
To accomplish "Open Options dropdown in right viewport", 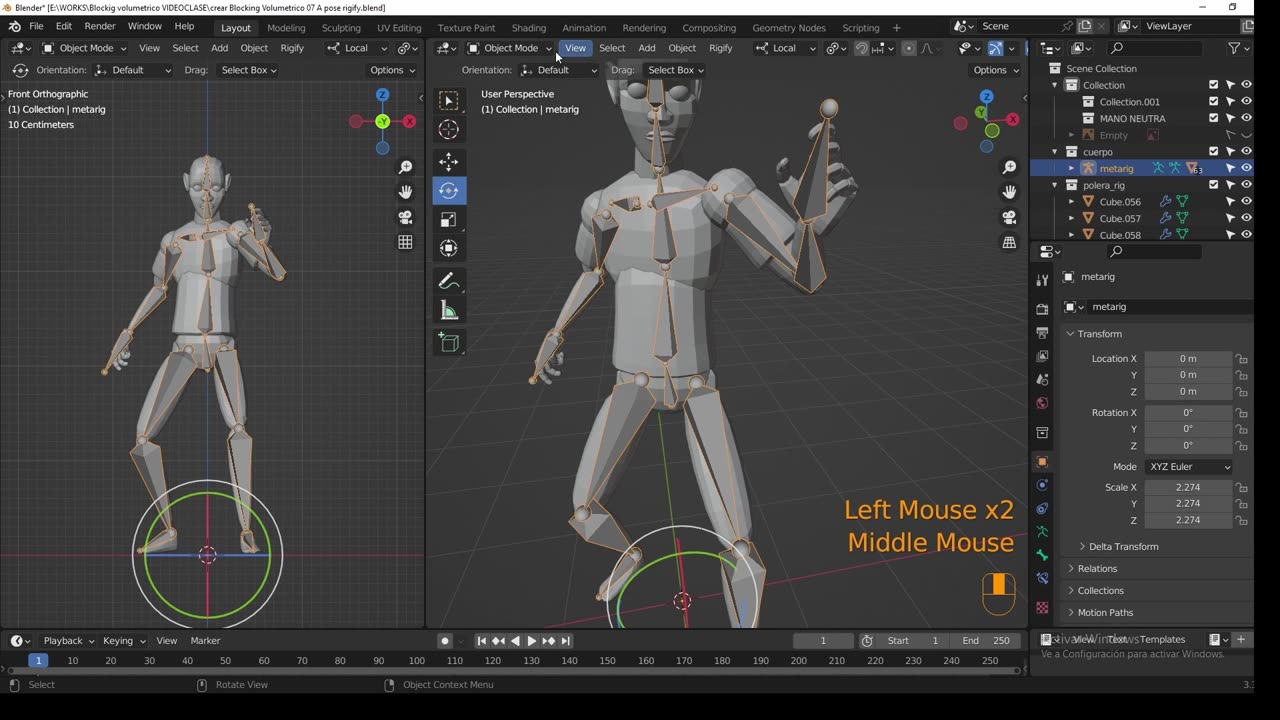I will tap(996, 70).
